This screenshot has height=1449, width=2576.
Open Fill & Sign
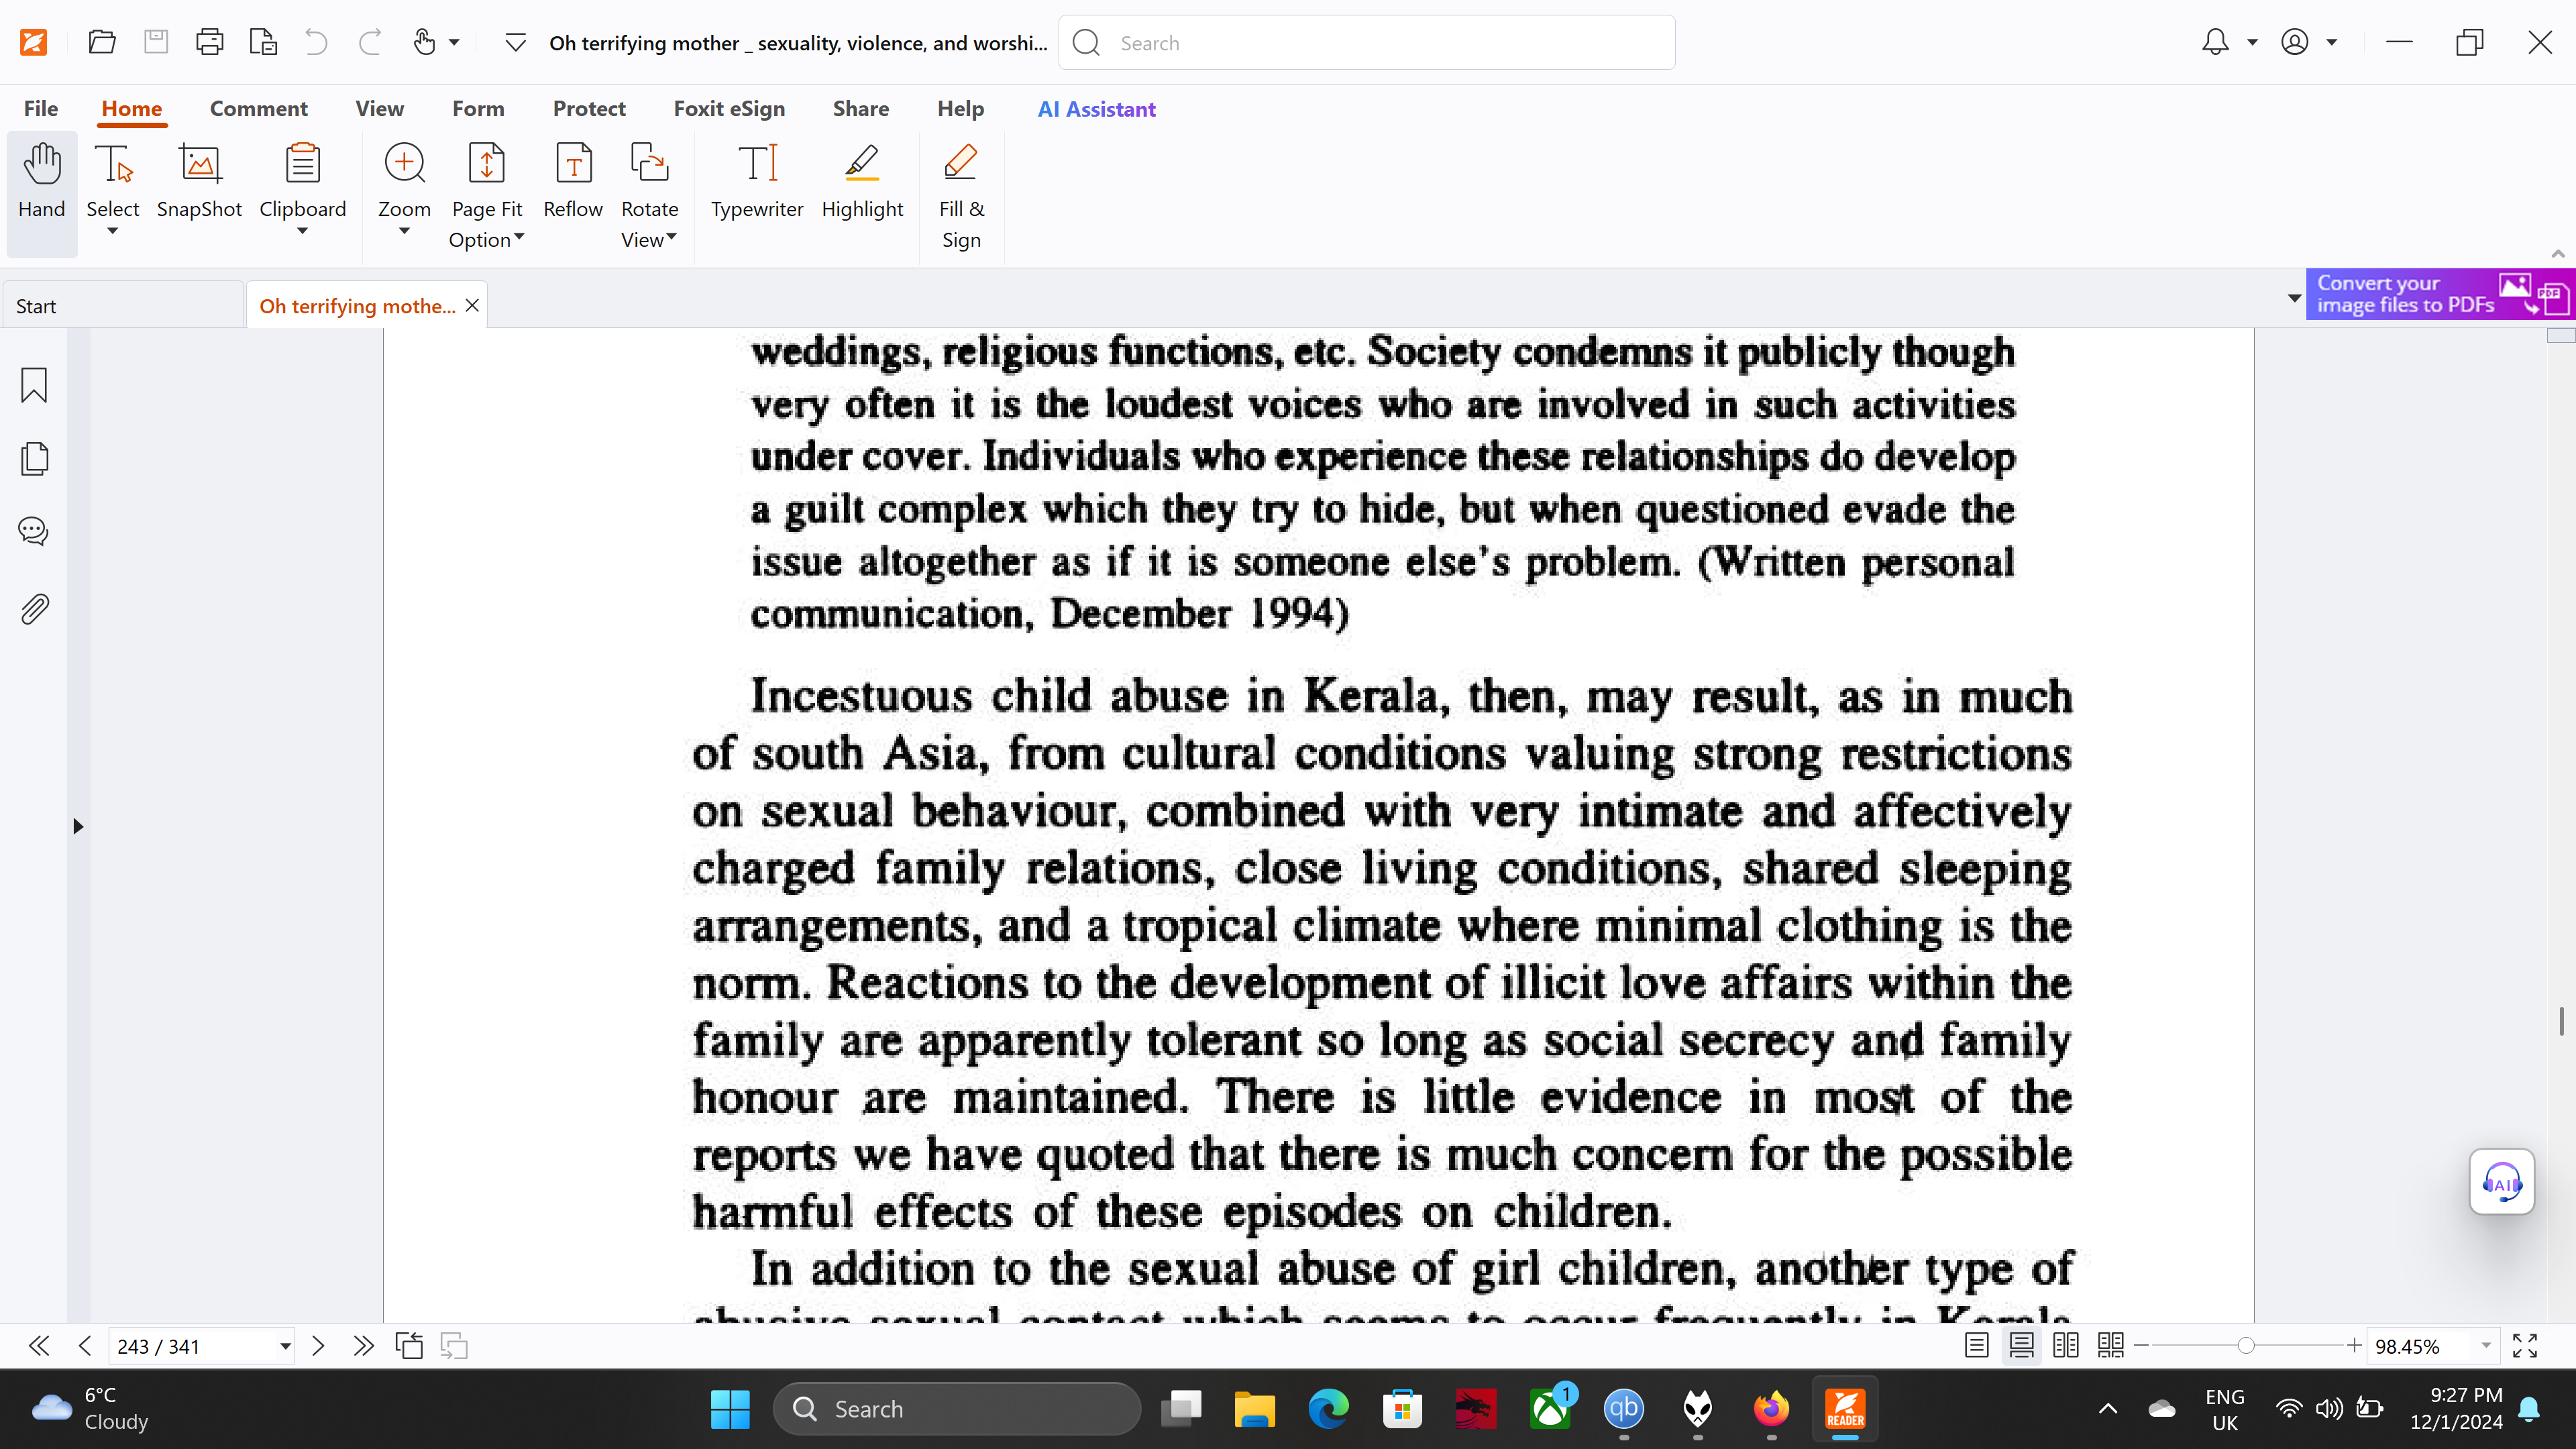click(x=961, y=195)
